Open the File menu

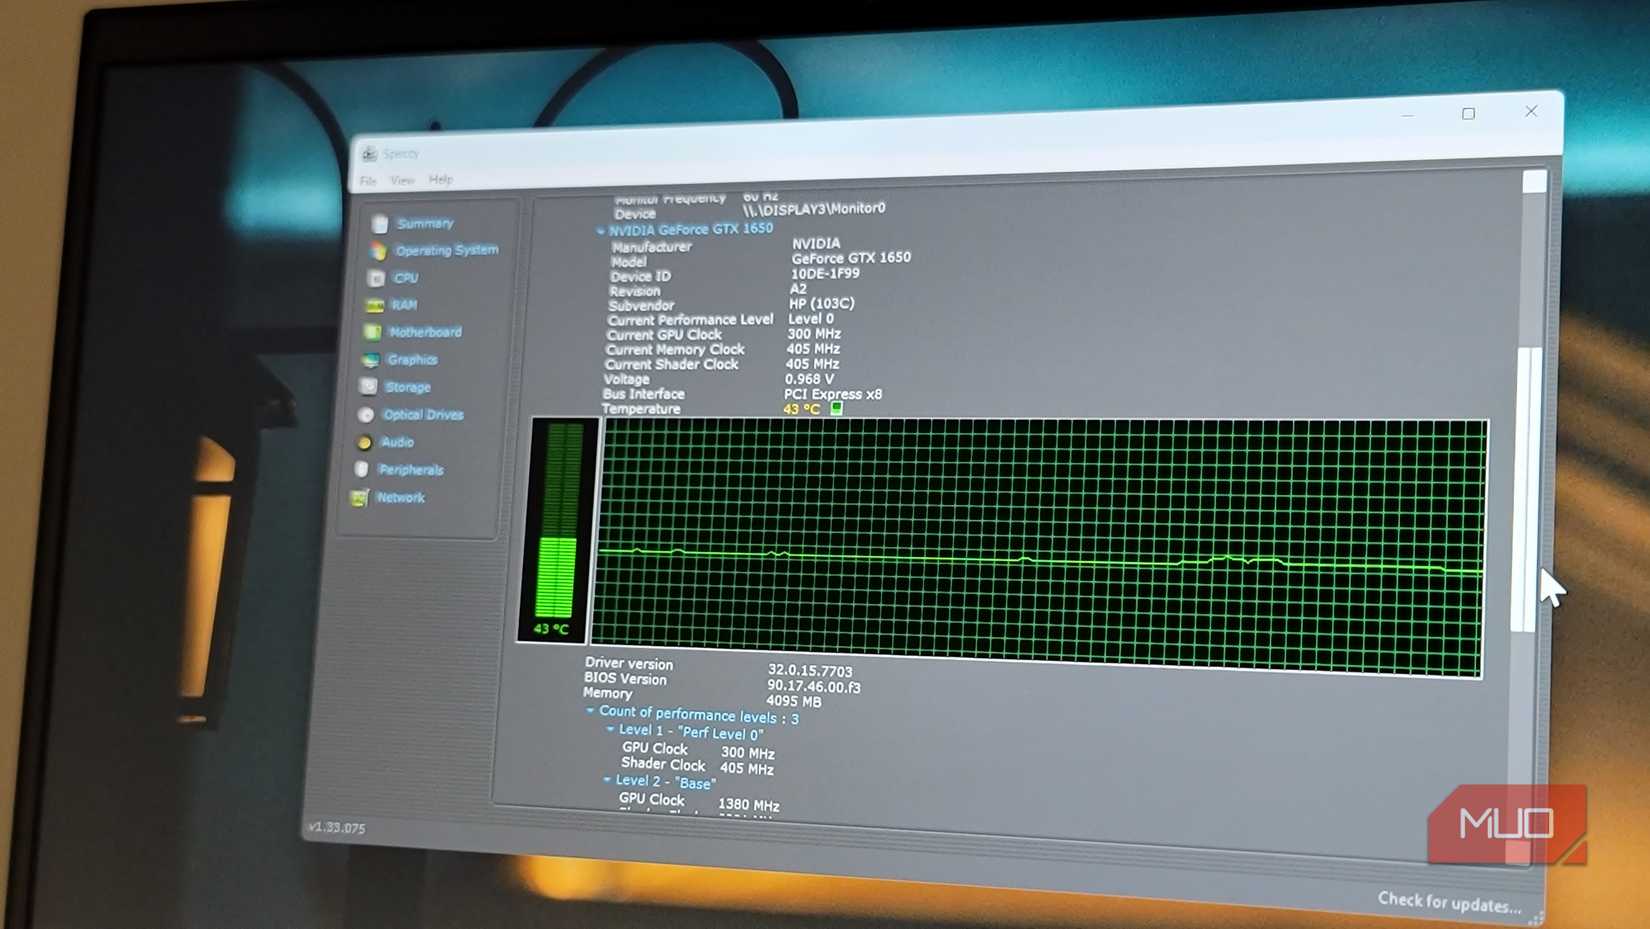pos(366,180)
